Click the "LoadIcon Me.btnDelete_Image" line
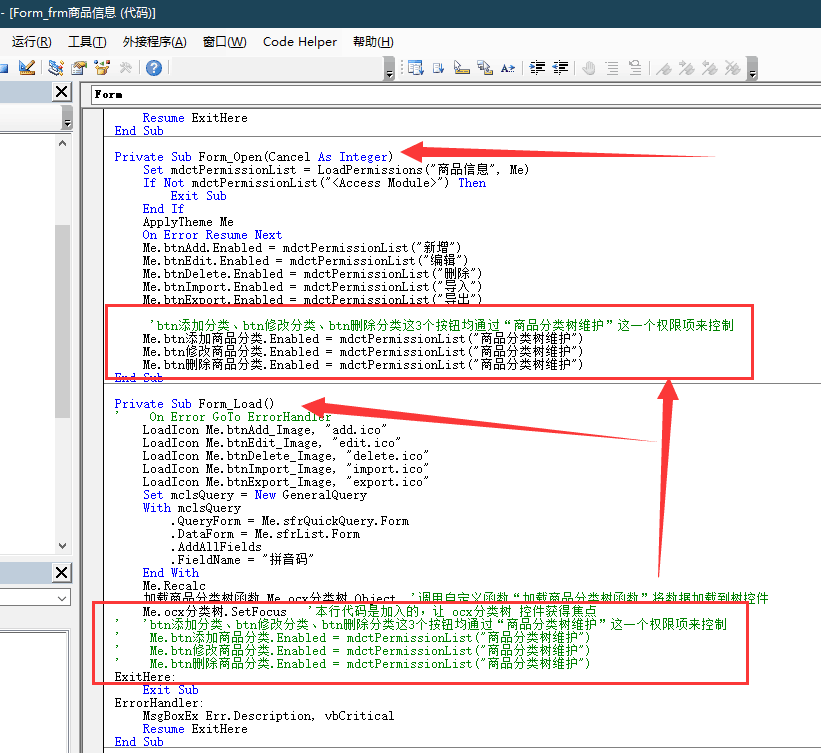The width and height of the screenshot is (821, 753). (x=286, y=456)
